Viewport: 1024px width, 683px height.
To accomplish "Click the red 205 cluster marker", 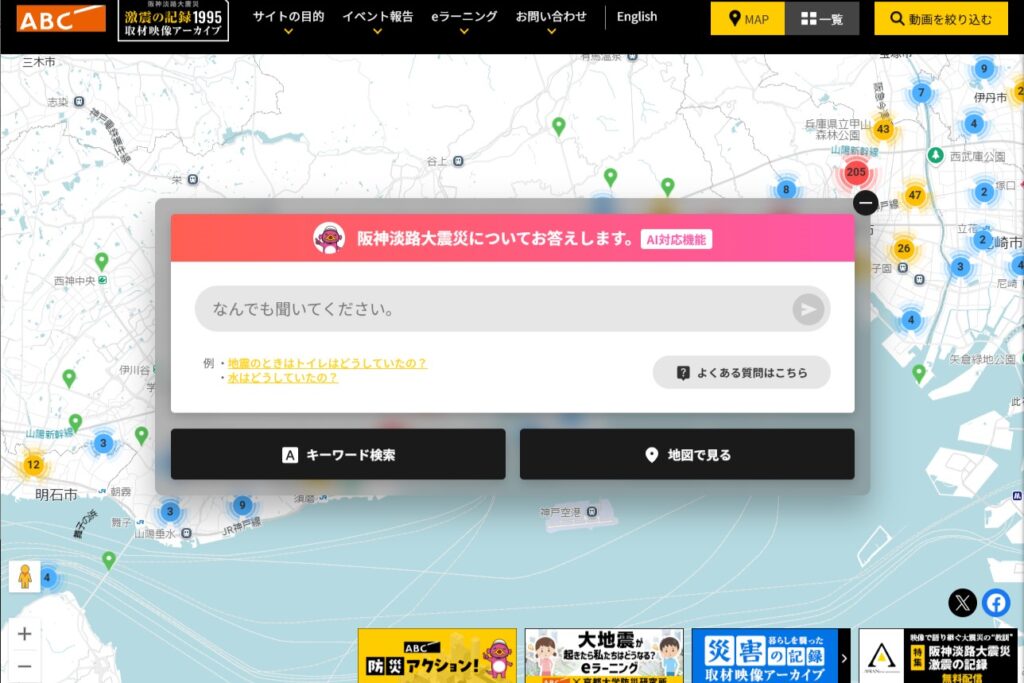I will point(855,172).
